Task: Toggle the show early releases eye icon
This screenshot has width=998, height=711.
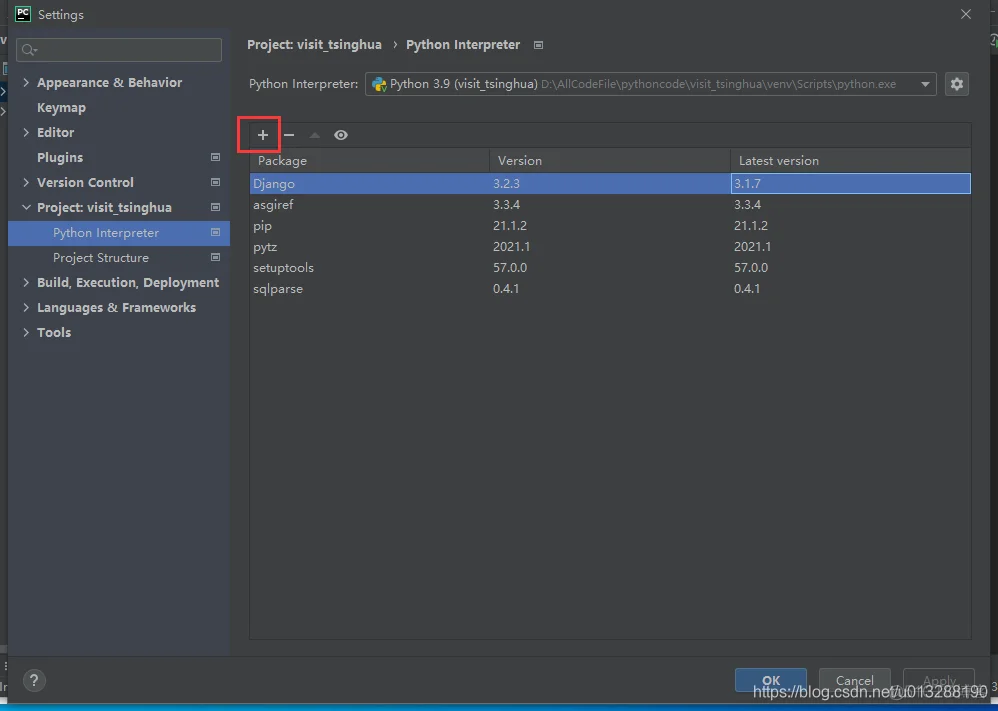Action: click(x=341, y=135)
